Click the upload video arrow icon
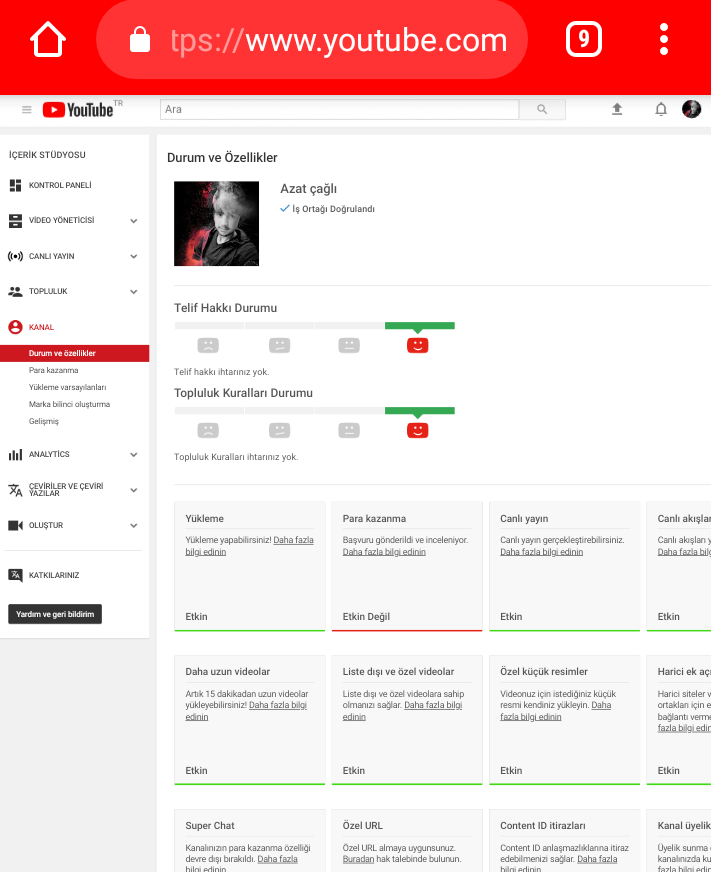 coord(617,109)
